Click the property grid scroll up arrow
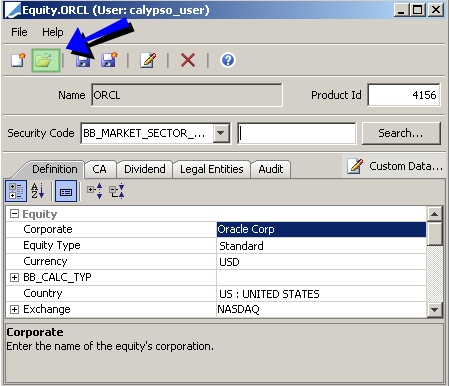The height and width of the screenshot is (386, 449). [x=434, y=214]
